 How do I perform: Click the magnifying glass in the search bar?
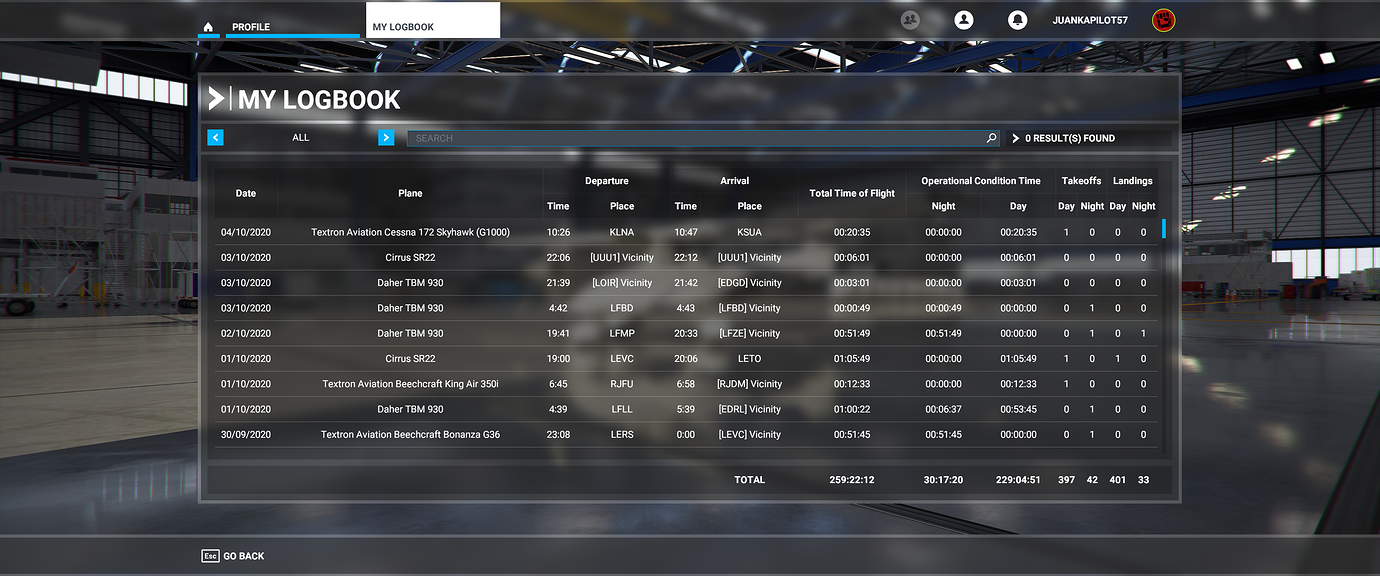pos(991,138)
